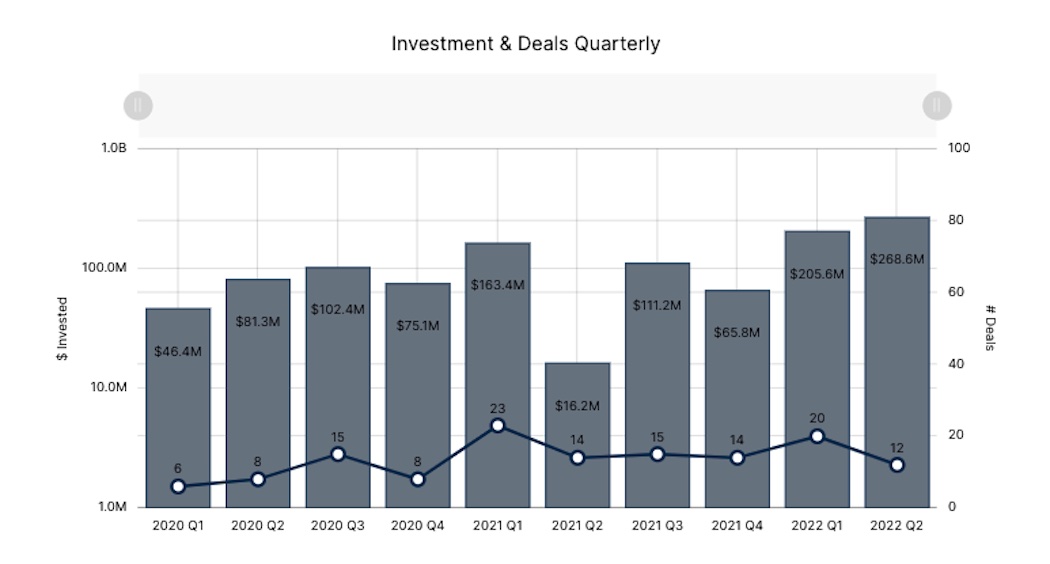
Task: Click the 2021 Q2 deals marker (14)
Action: point(578,458)
